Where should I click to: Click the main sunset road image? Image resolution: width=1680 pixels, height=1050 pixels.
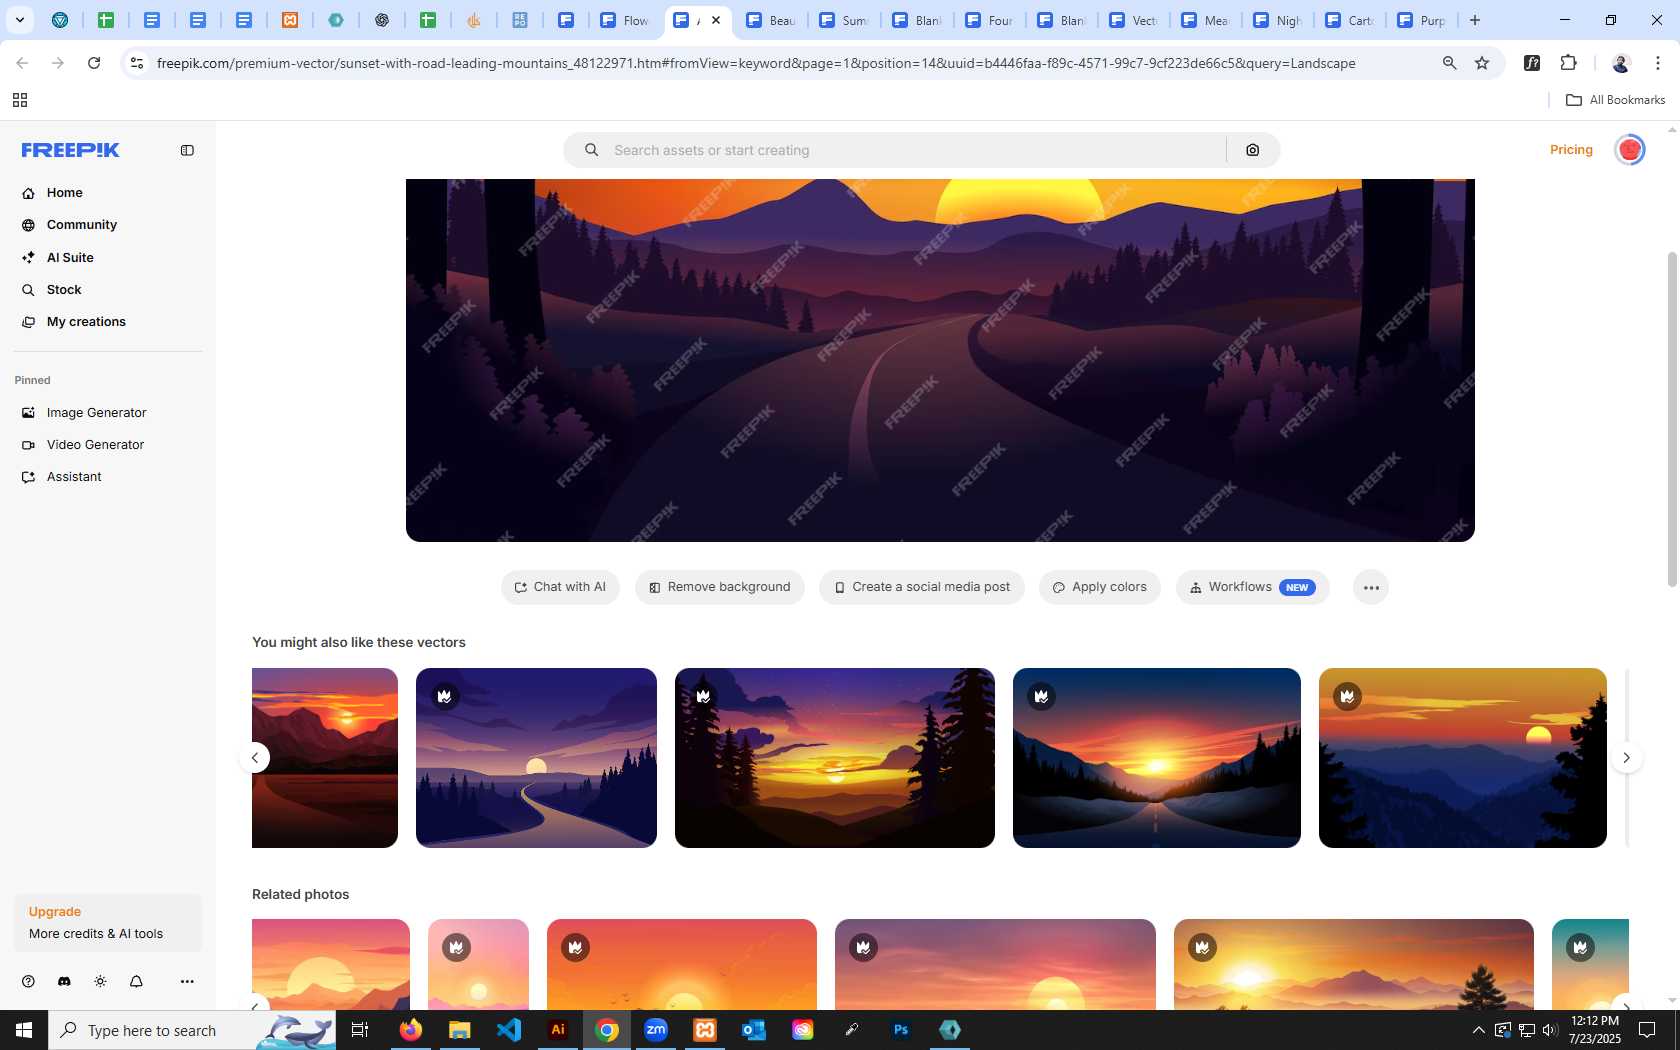pos(940,360)
